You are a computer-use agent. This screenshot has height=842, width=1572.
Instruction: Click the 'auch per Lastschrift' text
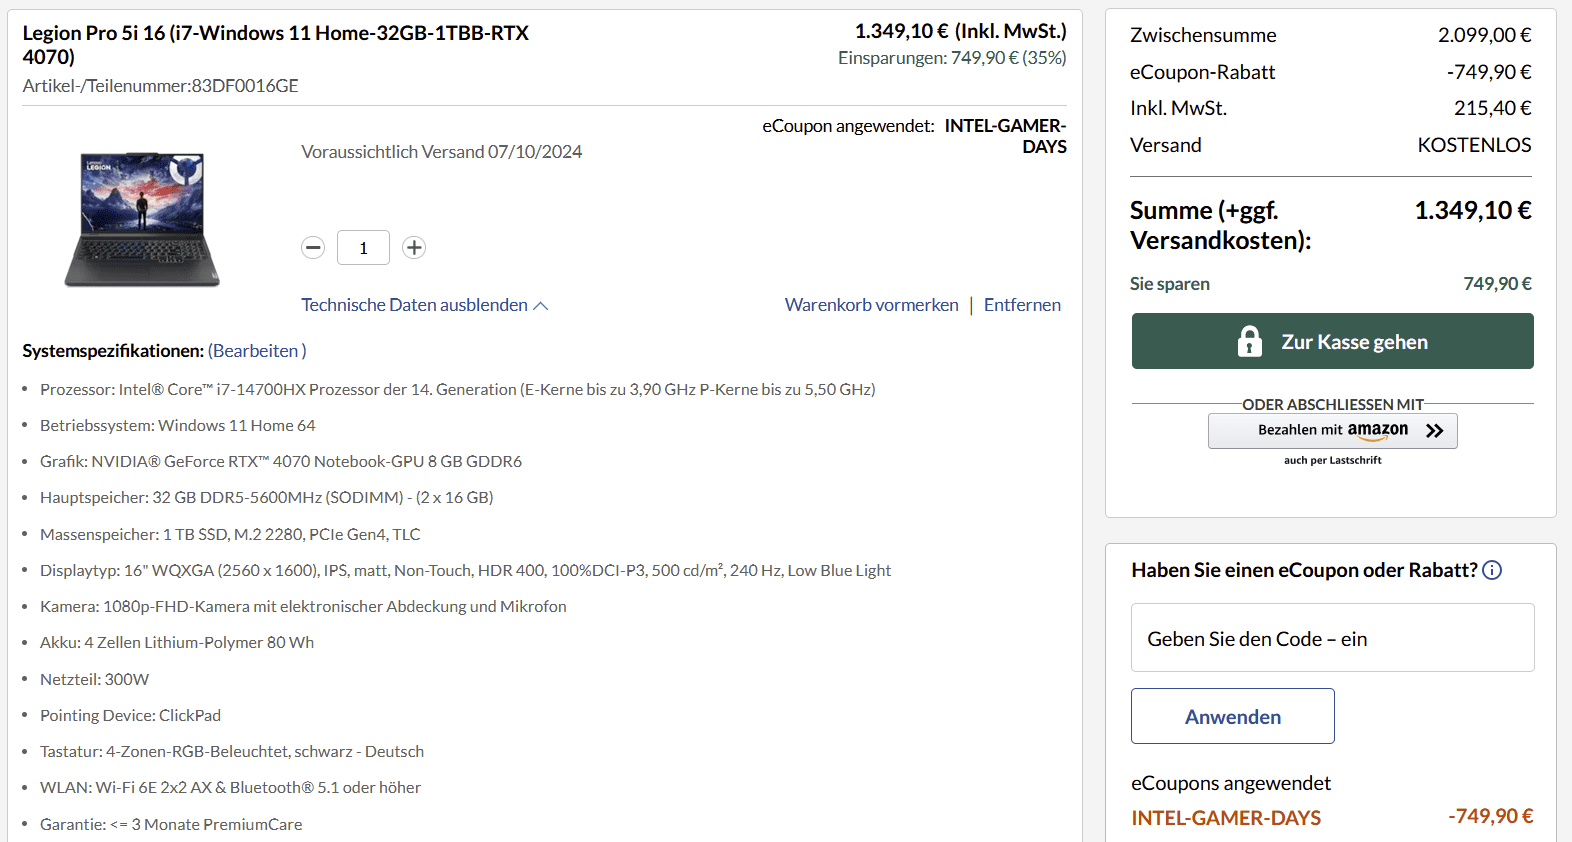pos(1332,461)
